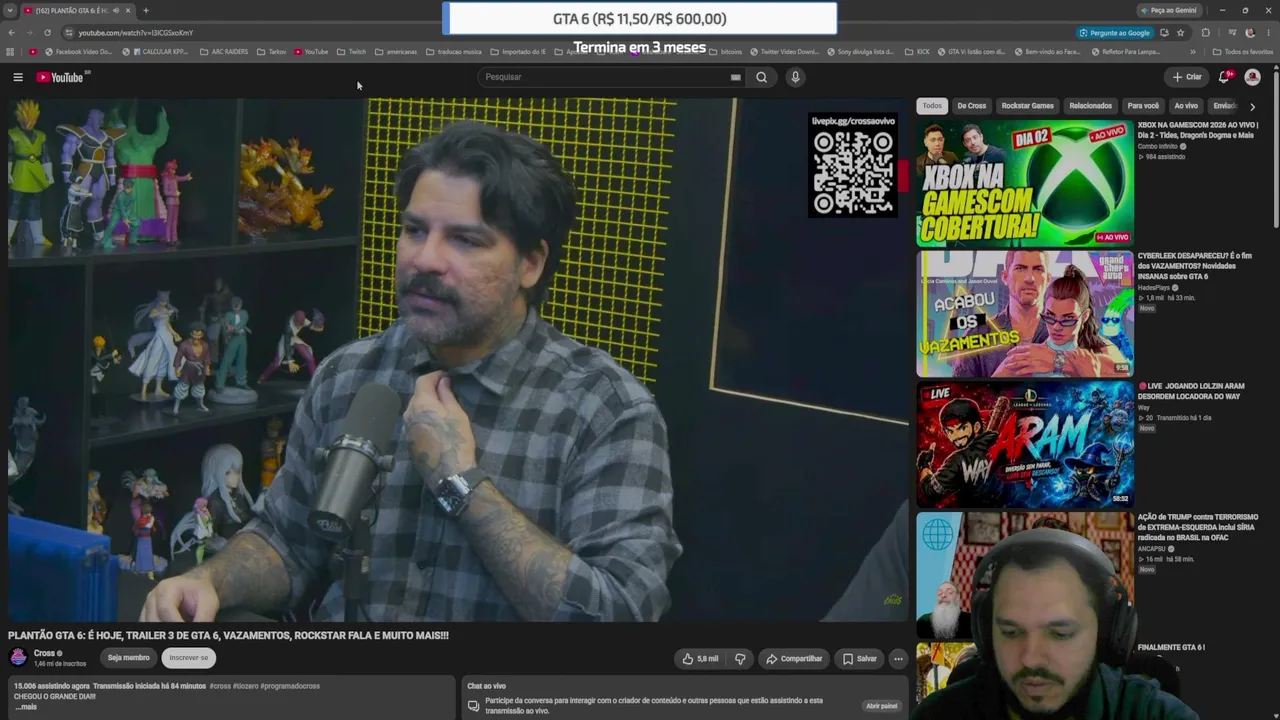1280x720 pixels.
Task: Open YouTube notifications bell
Action: click(1224, 77)
